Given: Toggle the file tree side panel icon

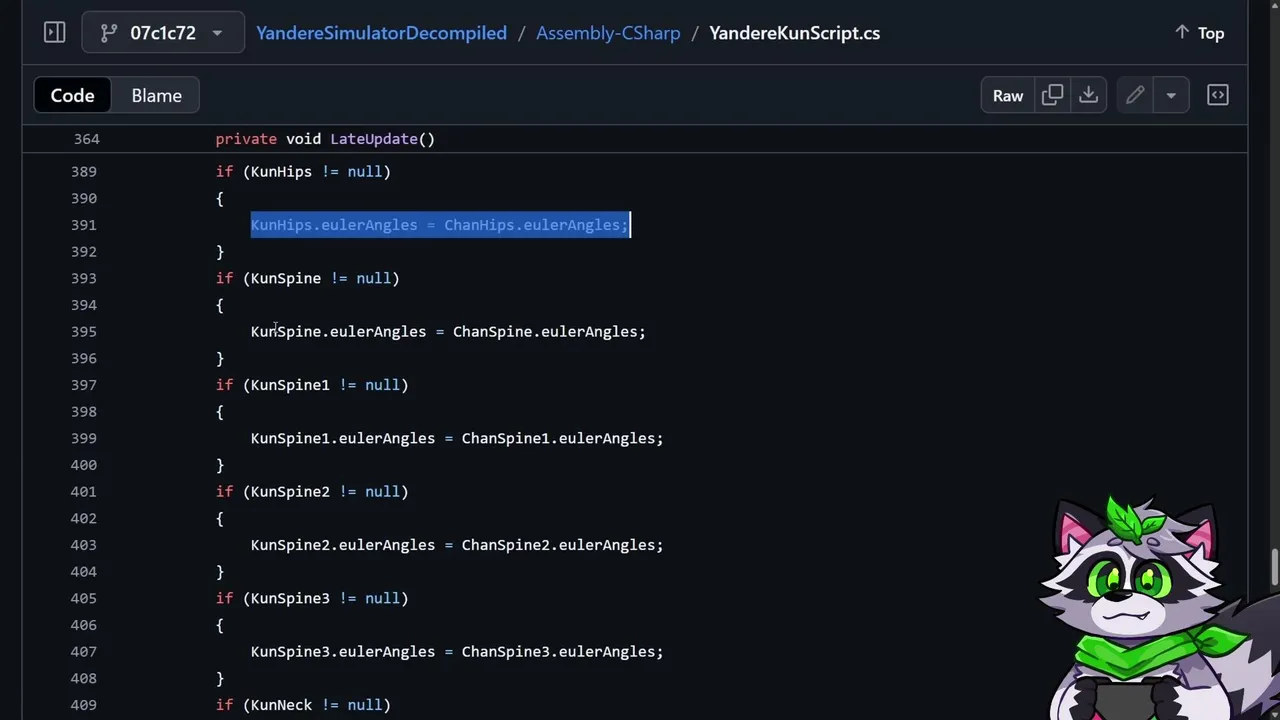Looking at the screenshot, I should [x=55, y=33].
